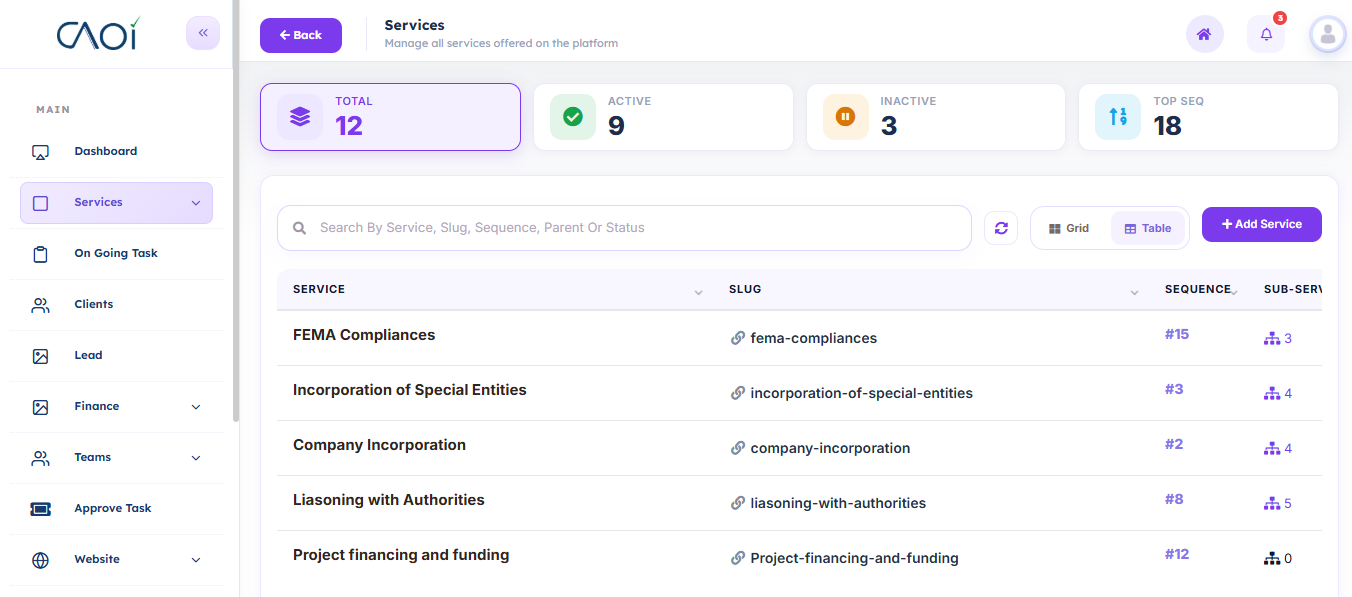Image resolution: width=1352 pixels, height=597 pixels.
Task: Click the On Going Task clipboard icon
Action: click(40, 254)
